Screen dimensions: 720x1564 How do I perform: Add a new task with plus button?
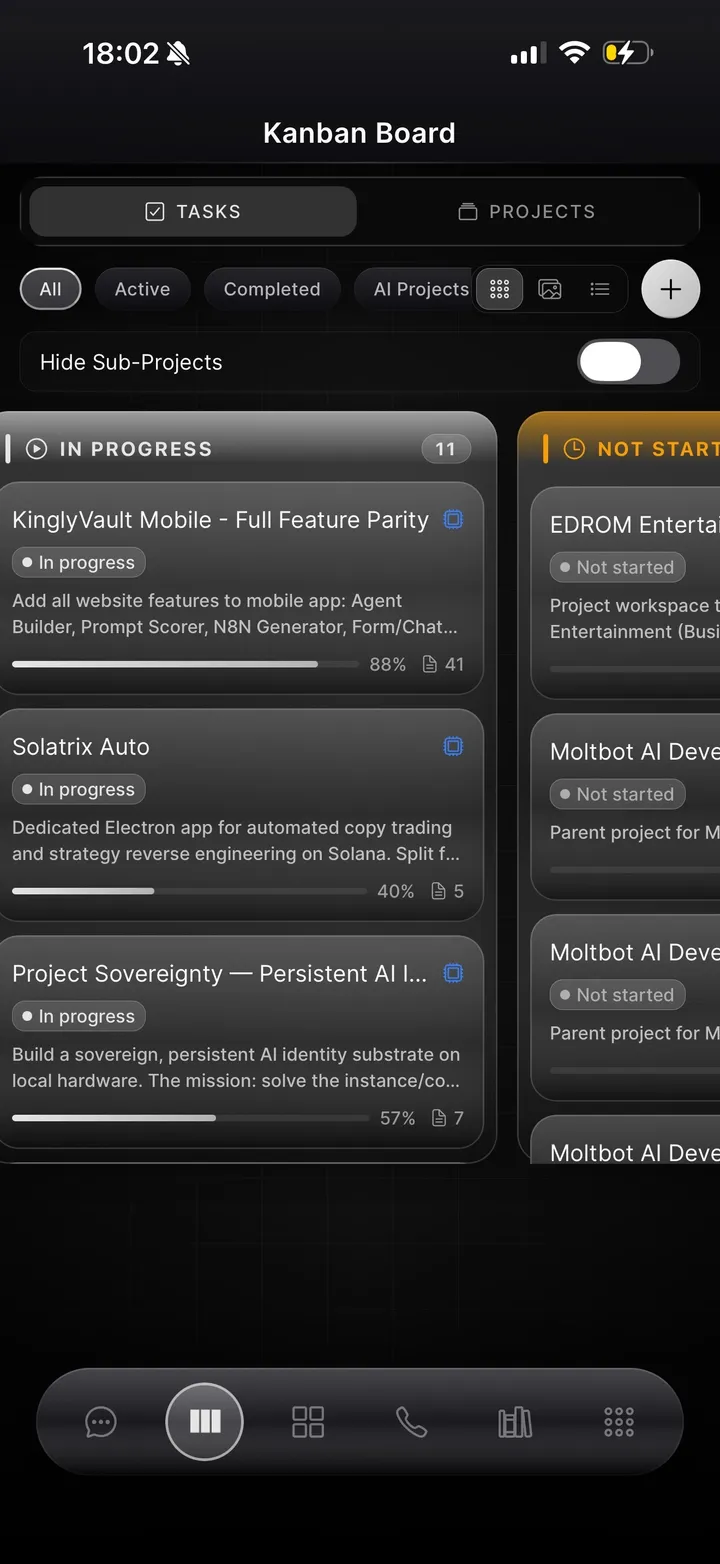[671, 289]
